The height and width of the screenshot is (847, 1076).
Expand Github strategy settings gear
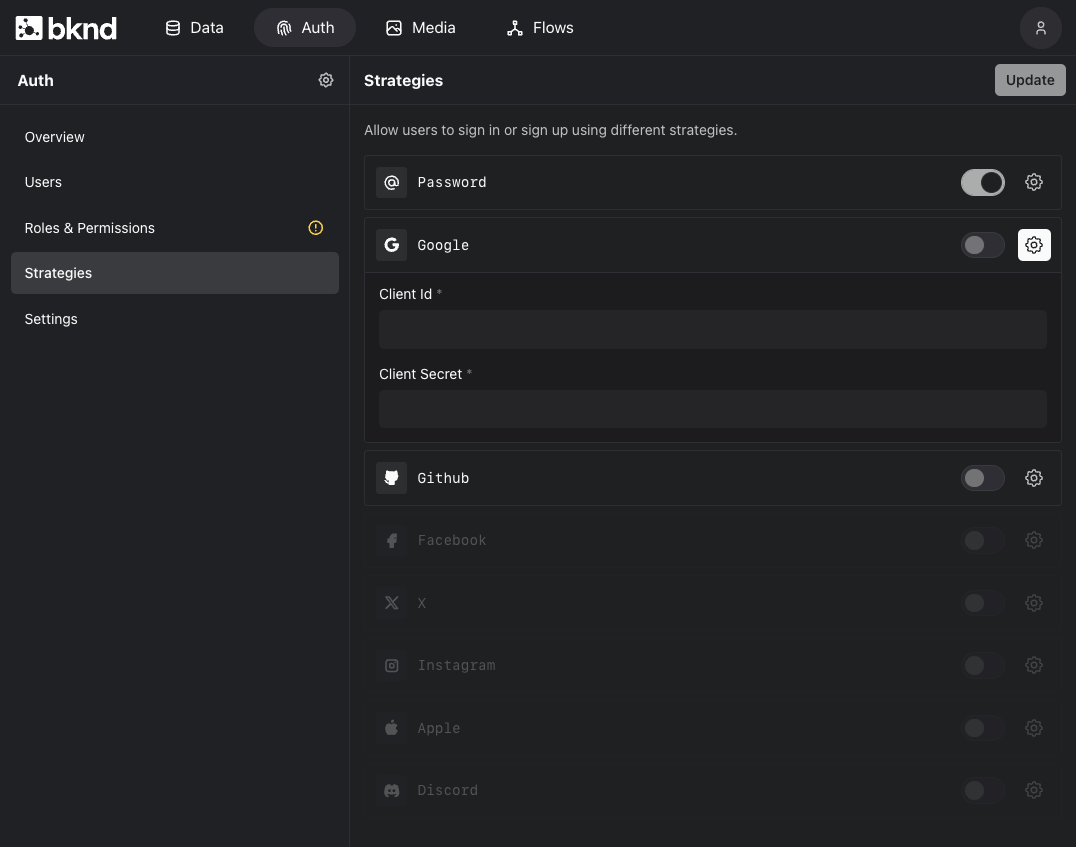point(1033,478)
